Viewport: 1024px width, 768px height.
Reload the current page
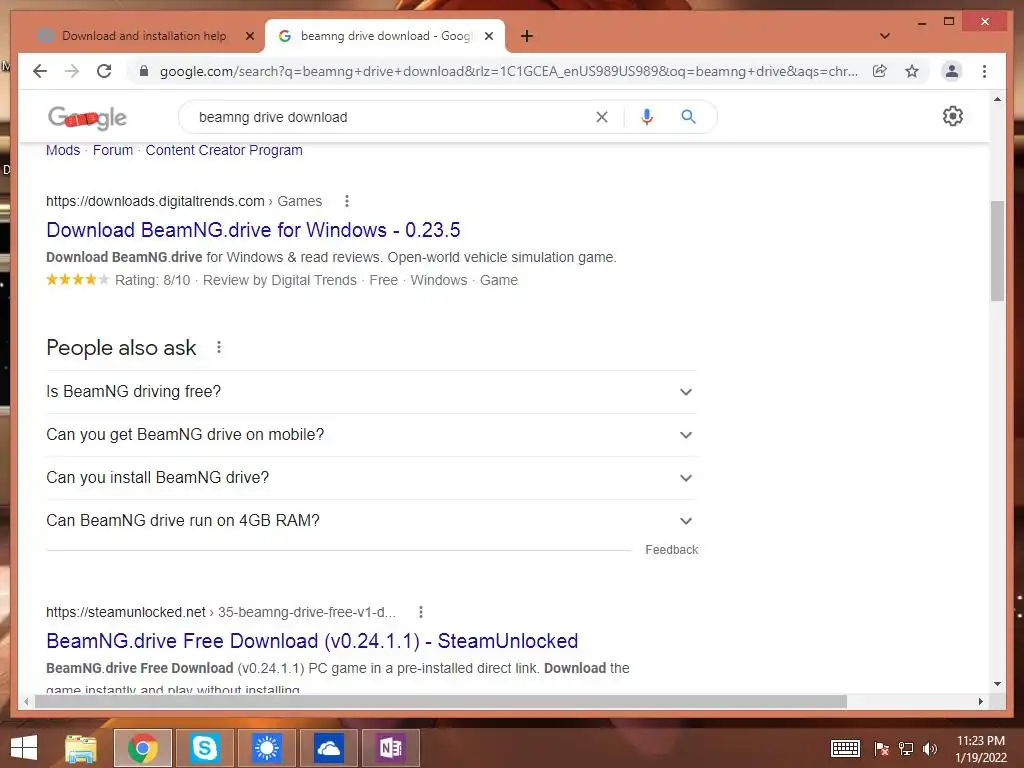[x=104, y=71]
